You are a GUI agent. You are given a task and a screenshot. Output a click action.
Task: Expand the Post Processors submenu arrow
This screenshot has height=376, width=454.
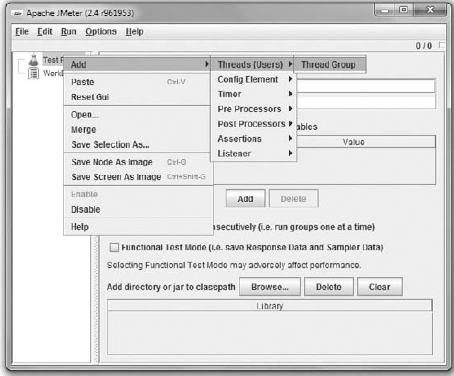(290, 124)
